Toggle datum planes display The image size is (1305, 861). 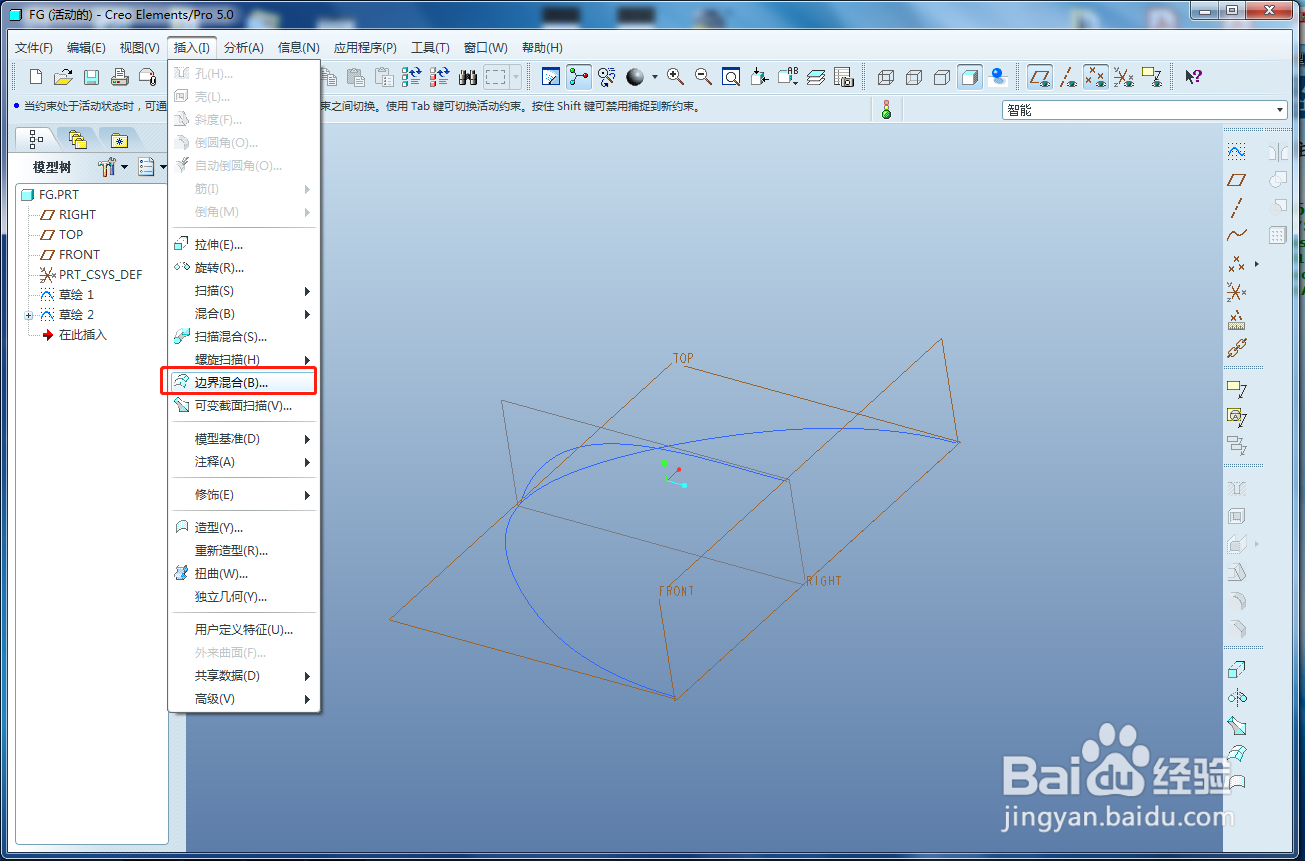click(x=1040, y=77)
